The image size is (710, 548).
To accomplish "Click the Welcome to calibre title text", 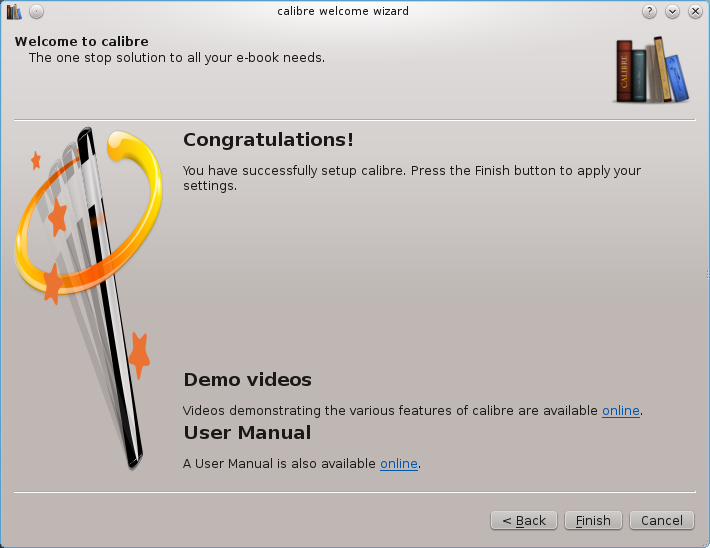I will 82,42.
